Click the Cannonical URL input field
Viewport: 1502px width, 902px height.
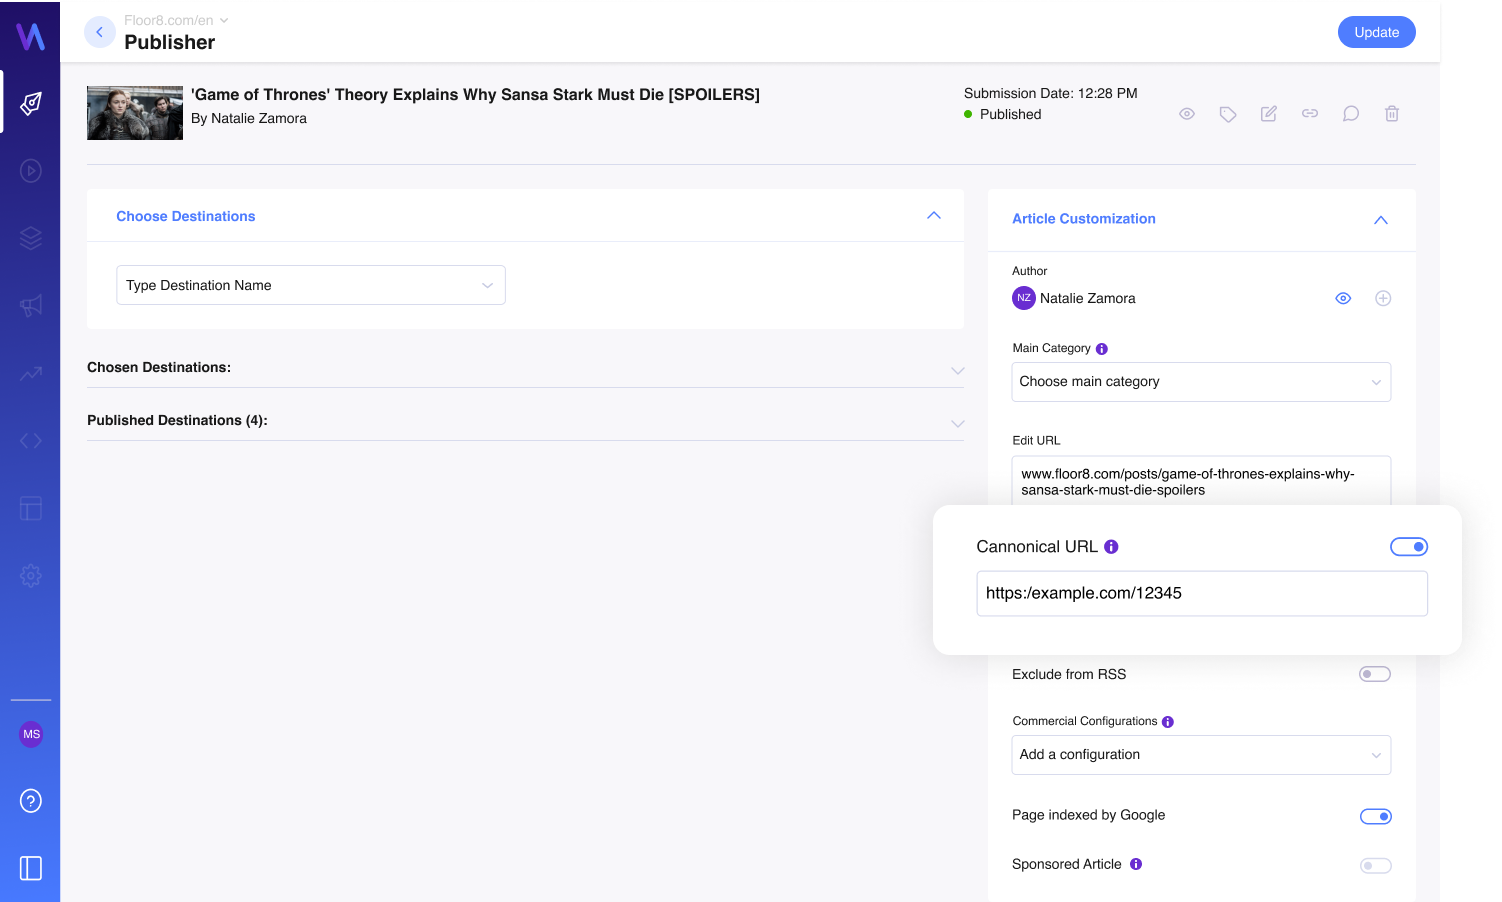pos(1202,593)
